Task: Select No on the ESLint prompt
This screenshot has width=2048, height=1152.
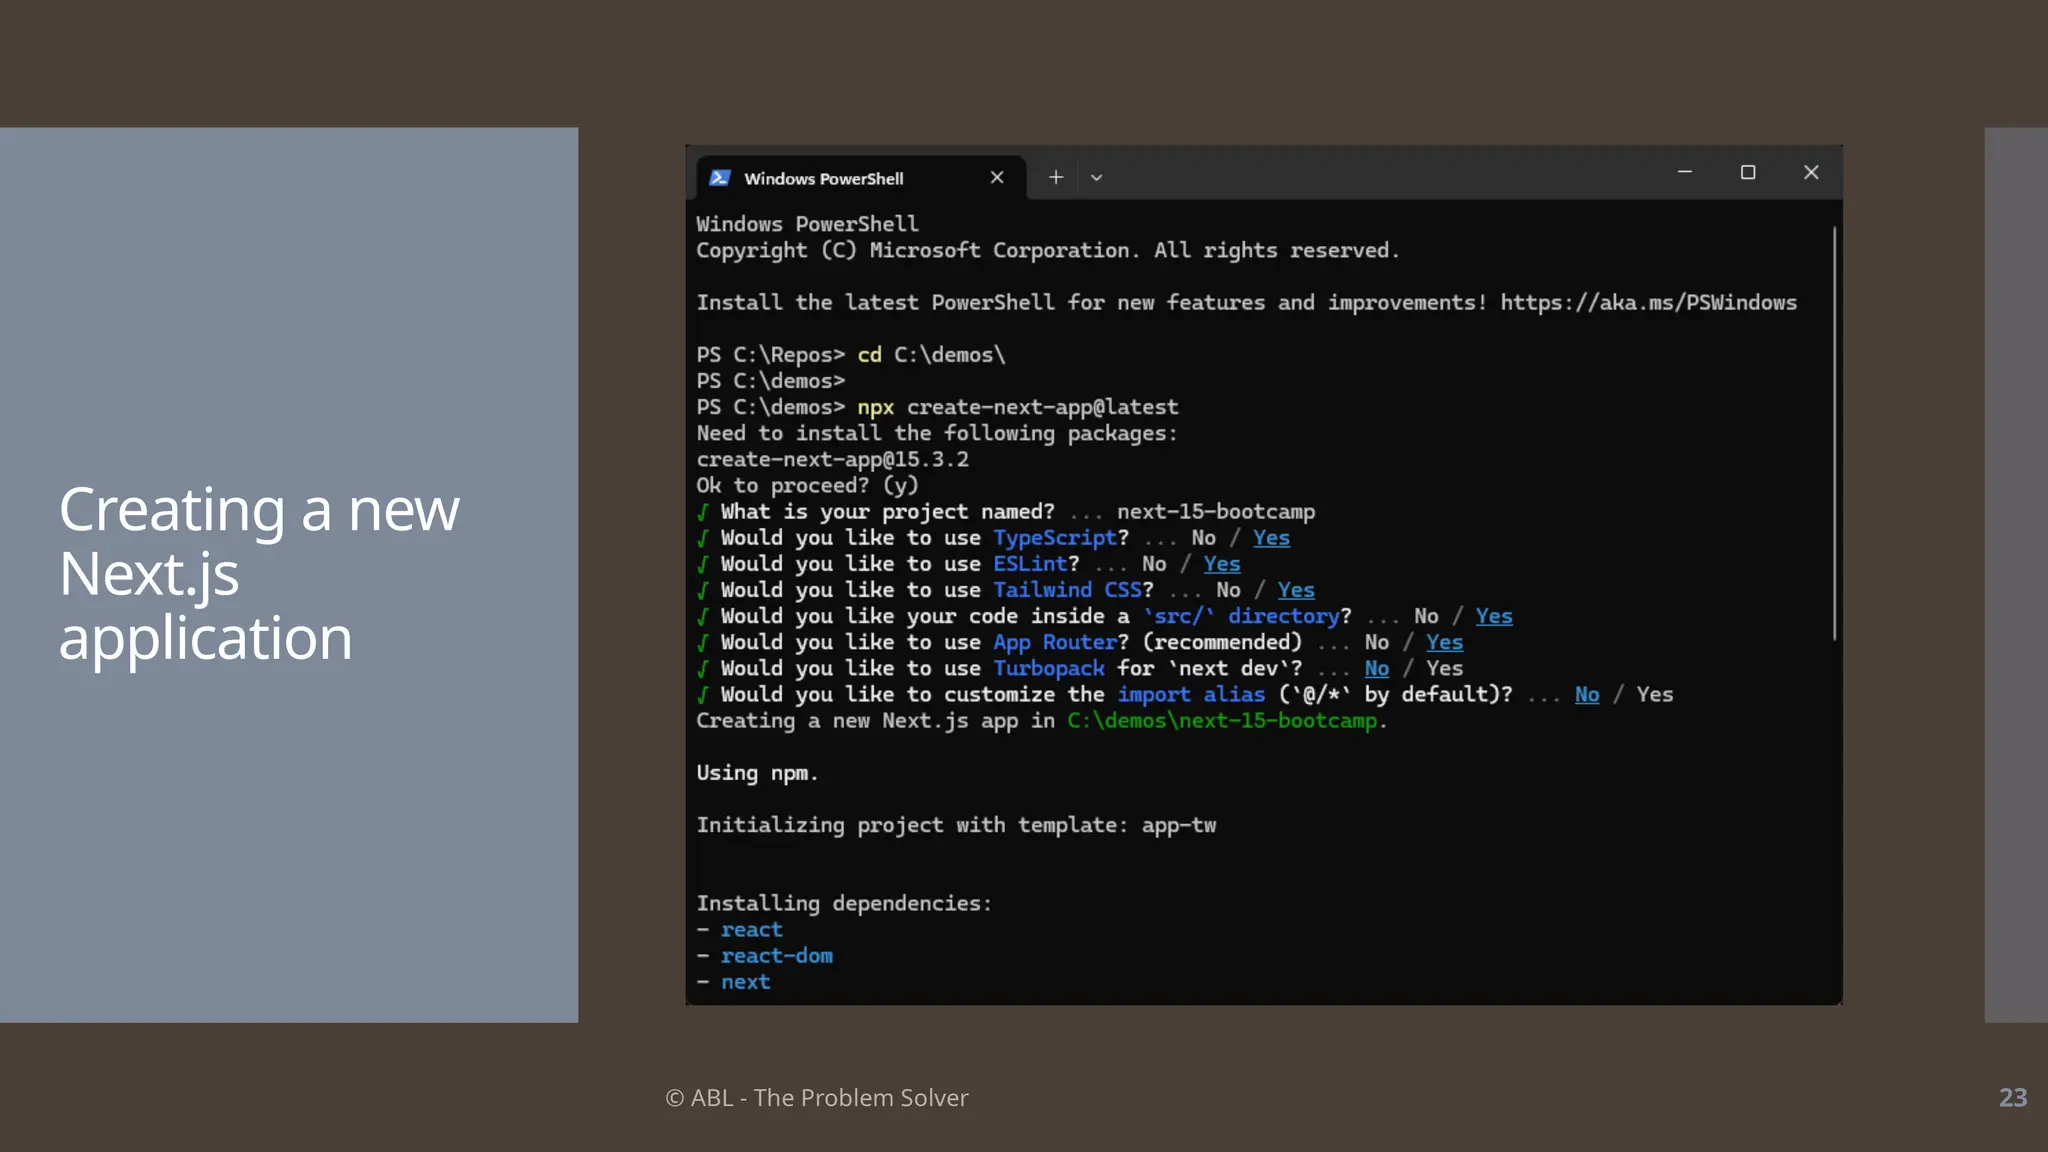Action: coord(1154,564)
